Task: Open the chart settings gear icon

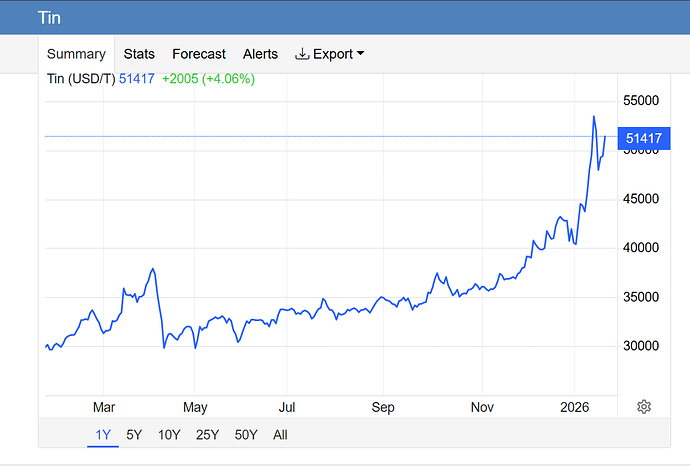Action: tap(644, 407)
